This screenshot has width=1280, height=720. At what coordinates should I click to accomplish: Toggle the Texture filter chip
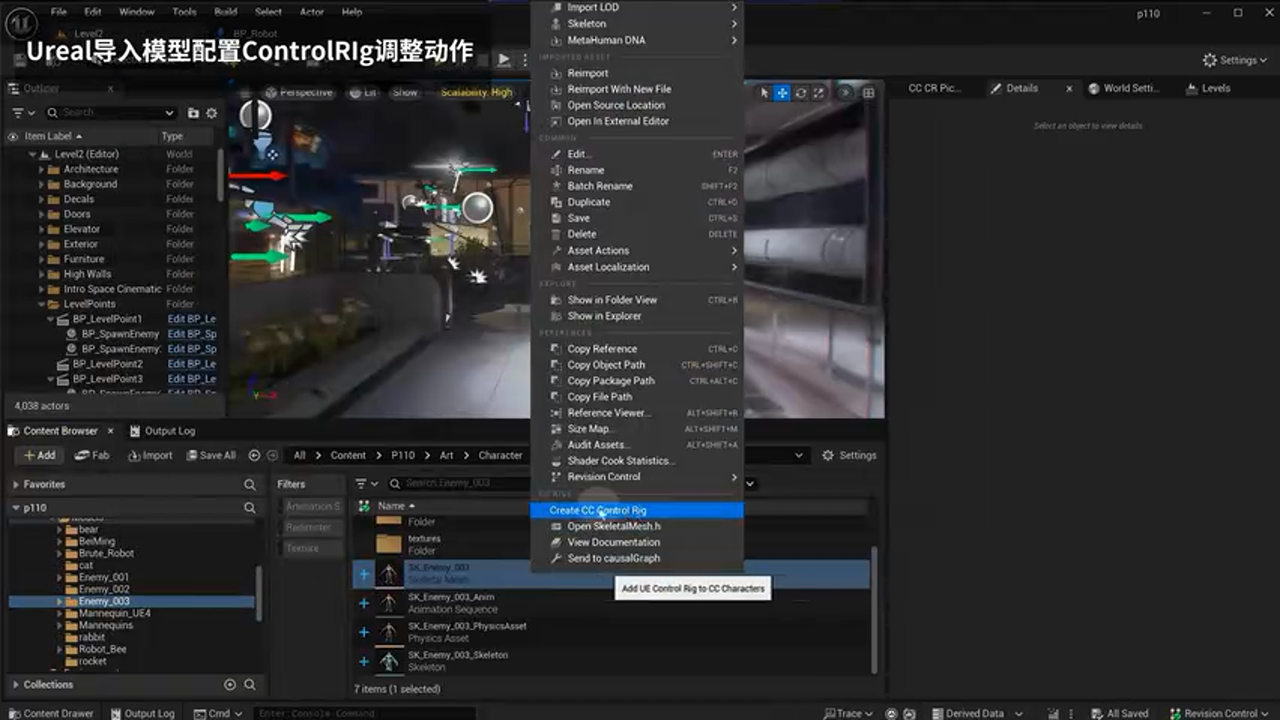coord(302,548)
